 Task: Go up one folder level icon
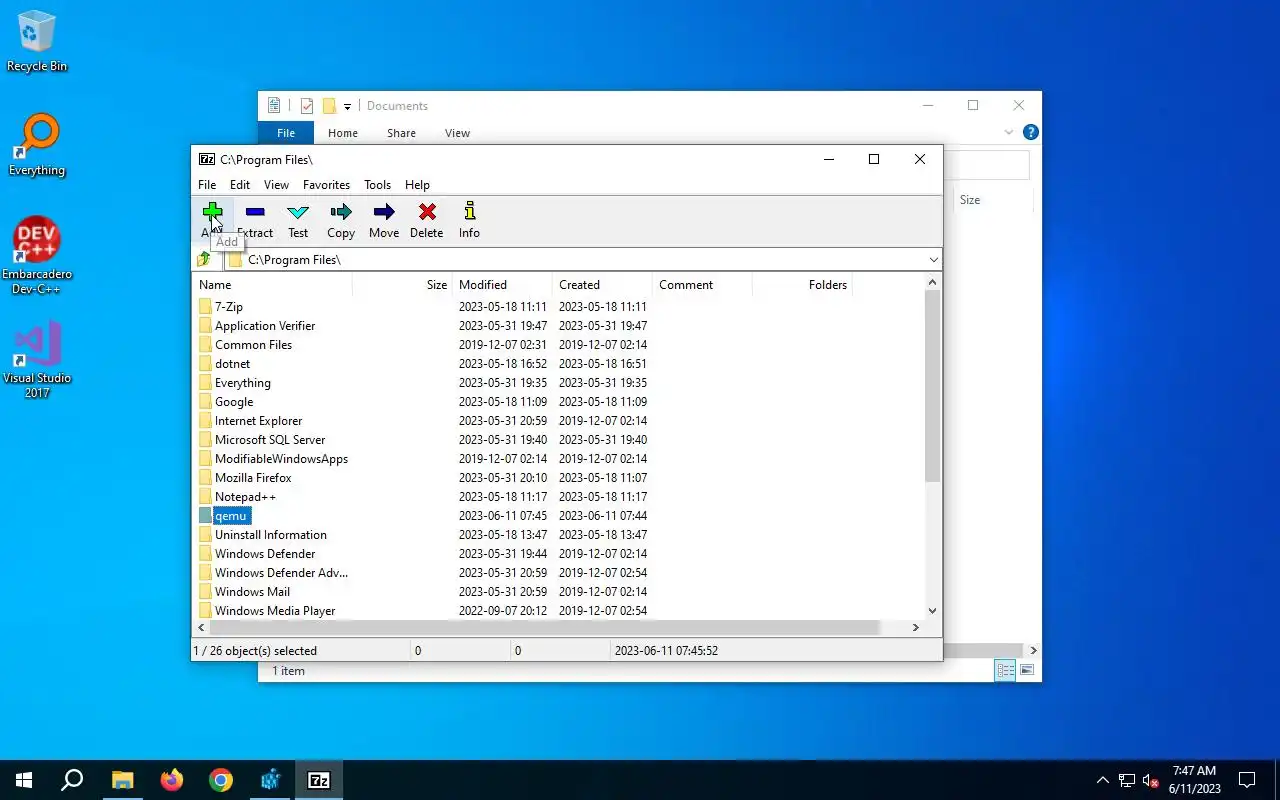tap(205, 259)
